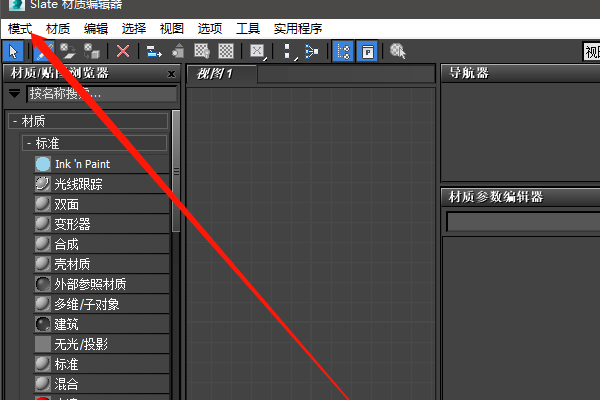Click Lay Out Children icon

point(311,51)
